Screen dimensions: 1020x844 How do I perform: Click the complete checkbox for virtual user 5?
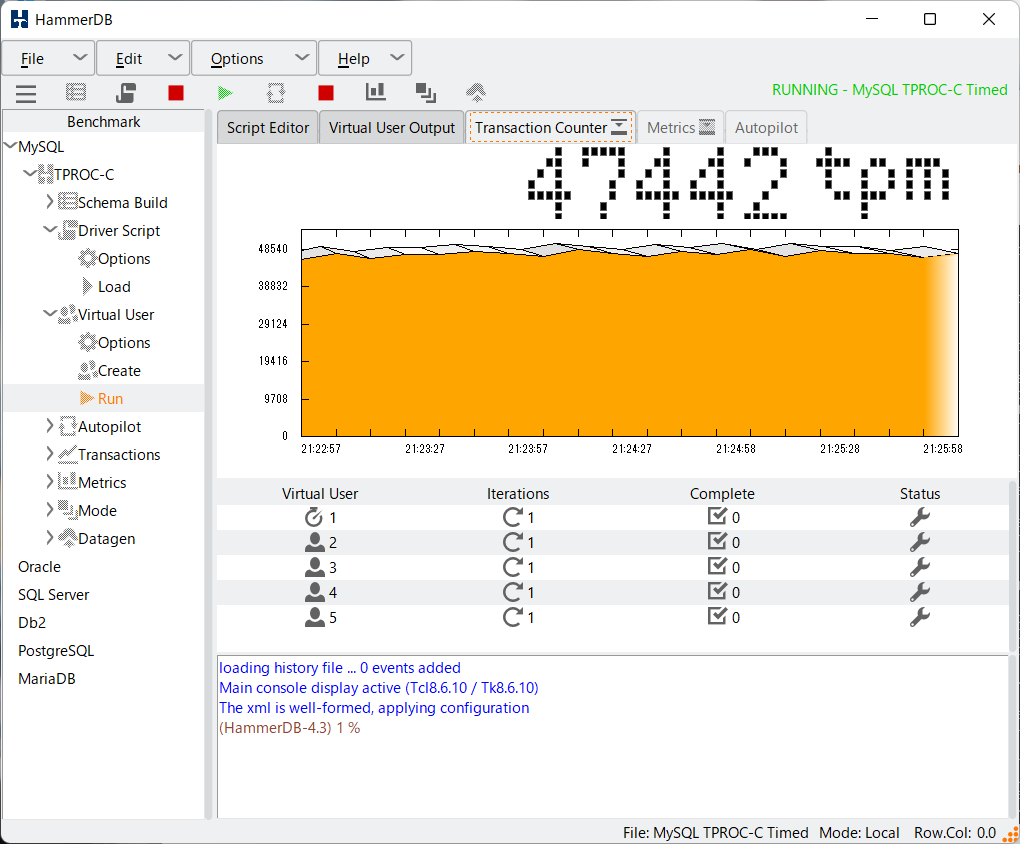tap(717, 616)
